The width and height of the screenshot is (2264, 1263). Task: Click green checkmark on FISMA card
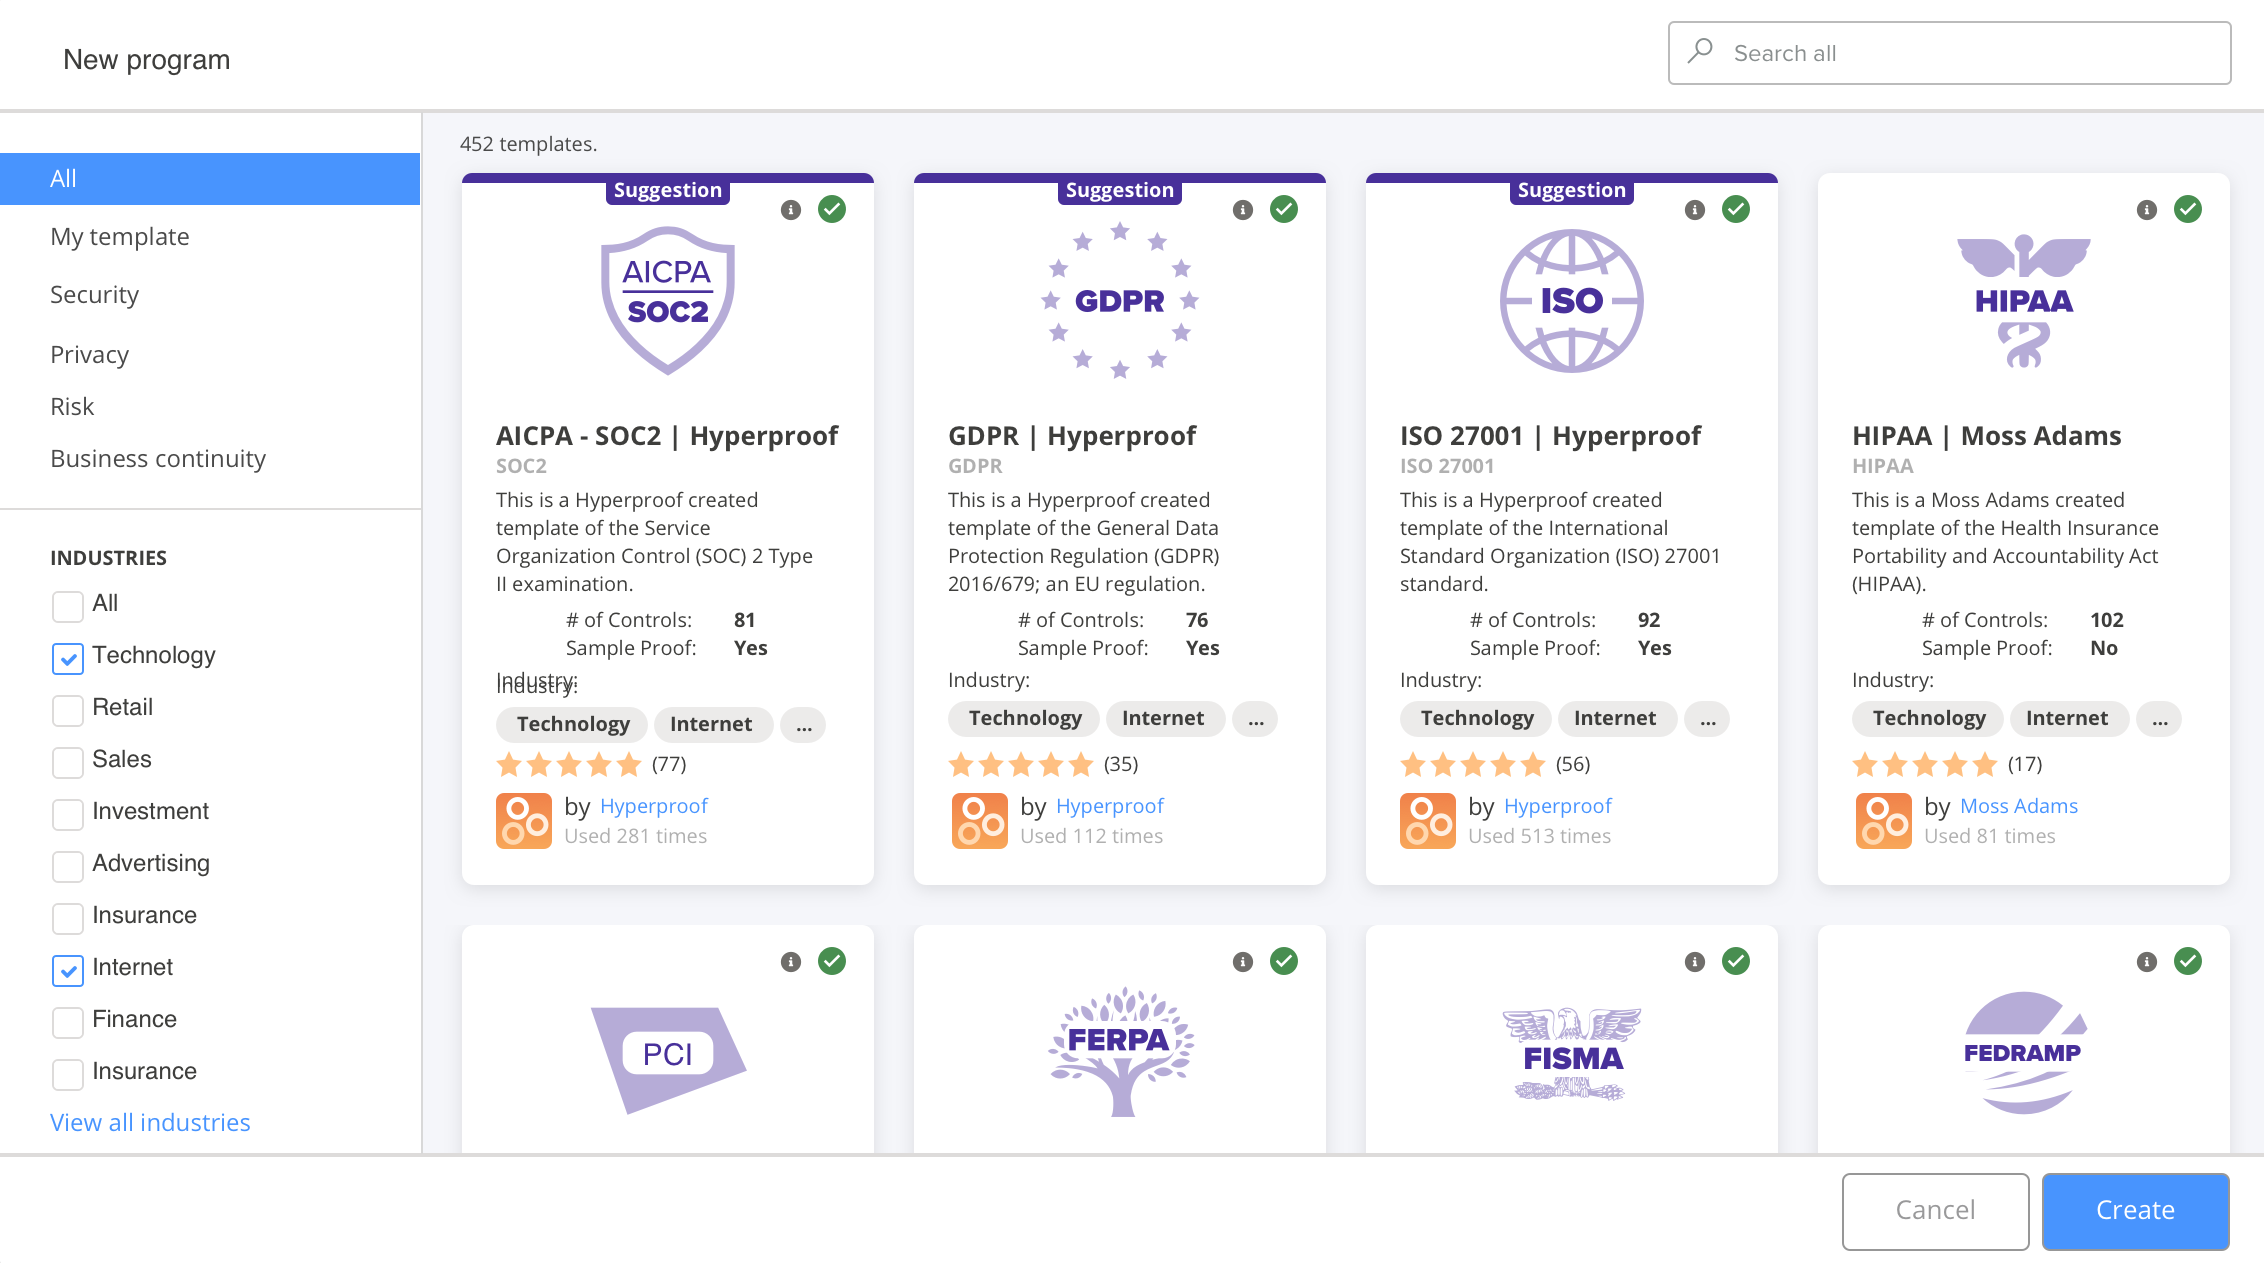[x=1736, y=961]
